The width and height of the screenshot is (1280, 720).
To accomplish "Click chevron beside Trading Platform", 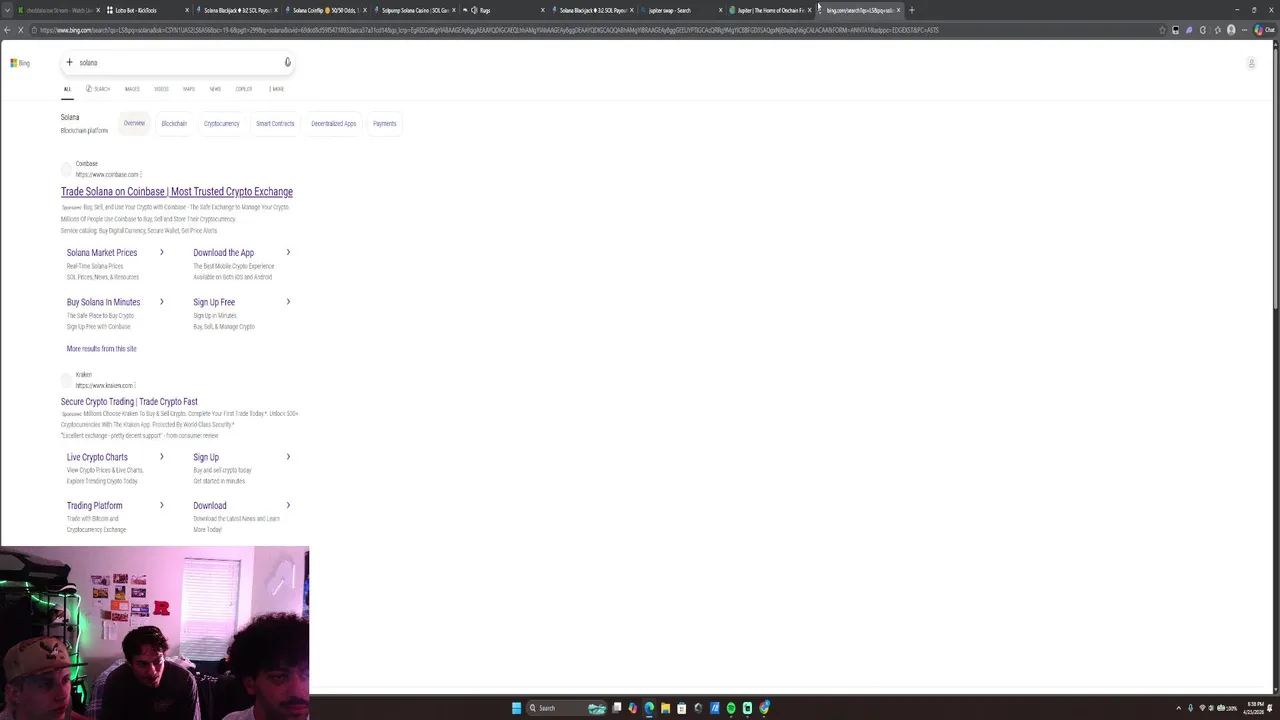I will [x=161, y=506].
